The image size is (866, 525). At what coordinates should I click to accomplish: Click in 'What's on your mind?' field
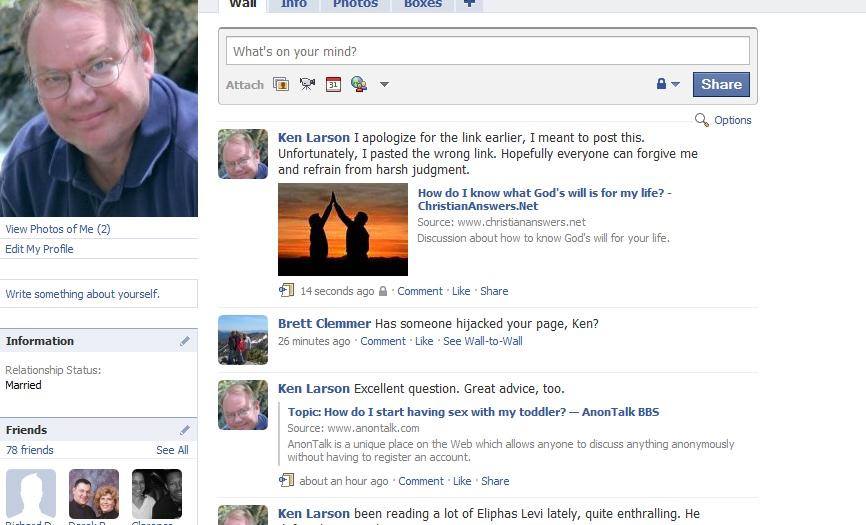click(x=487, y=51)
